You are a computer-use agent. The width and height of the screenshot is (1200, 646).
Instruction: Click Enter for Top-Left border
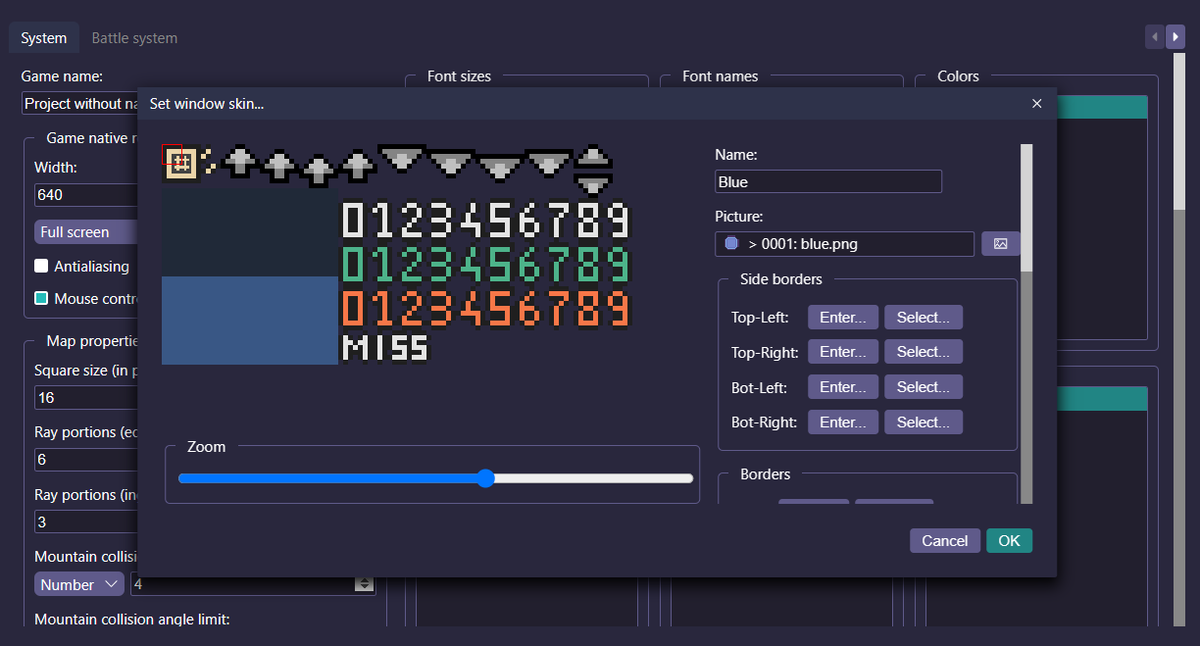843,317
